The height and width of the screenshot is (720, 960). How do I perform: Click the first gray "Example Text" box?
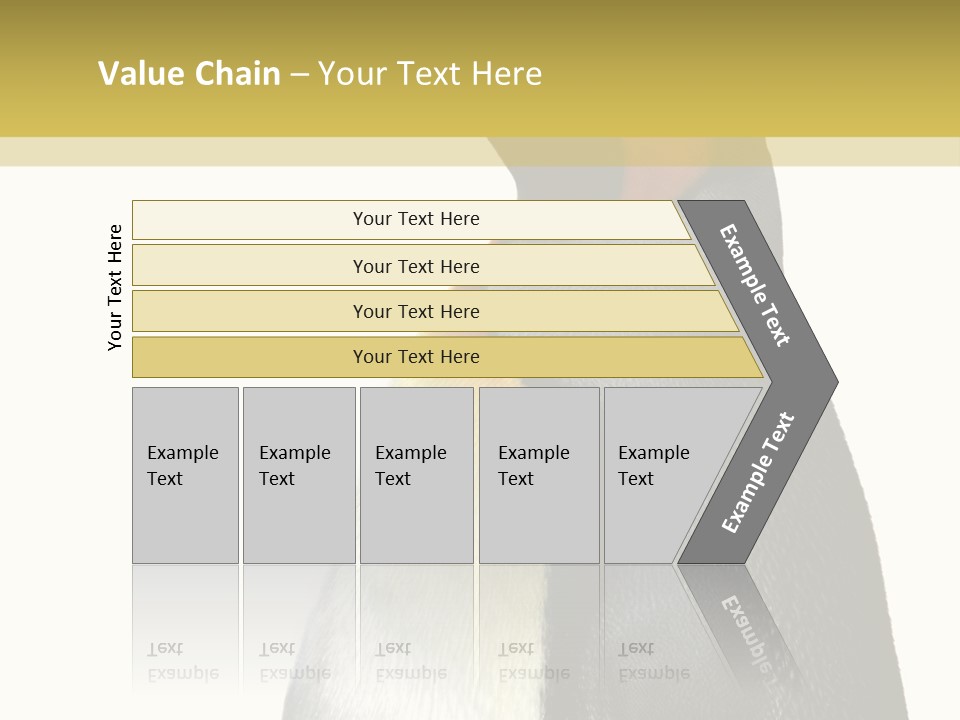click(185, 474)
